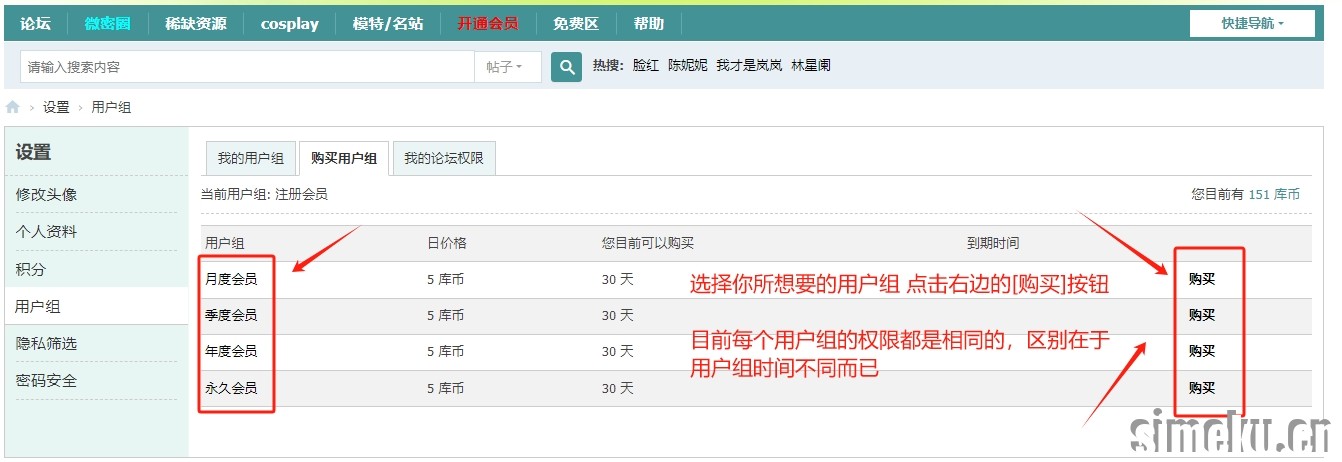The height and width of the screenshot is (462, 1342).
Task: Go to home via breadcrumb house icon
Action: [13, 107]
